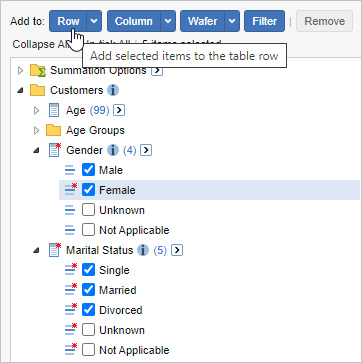The width and height of the screenshot is (362, 363).
Task: Open the Row button dropdown arrow
Action: [x=94, y=21]
